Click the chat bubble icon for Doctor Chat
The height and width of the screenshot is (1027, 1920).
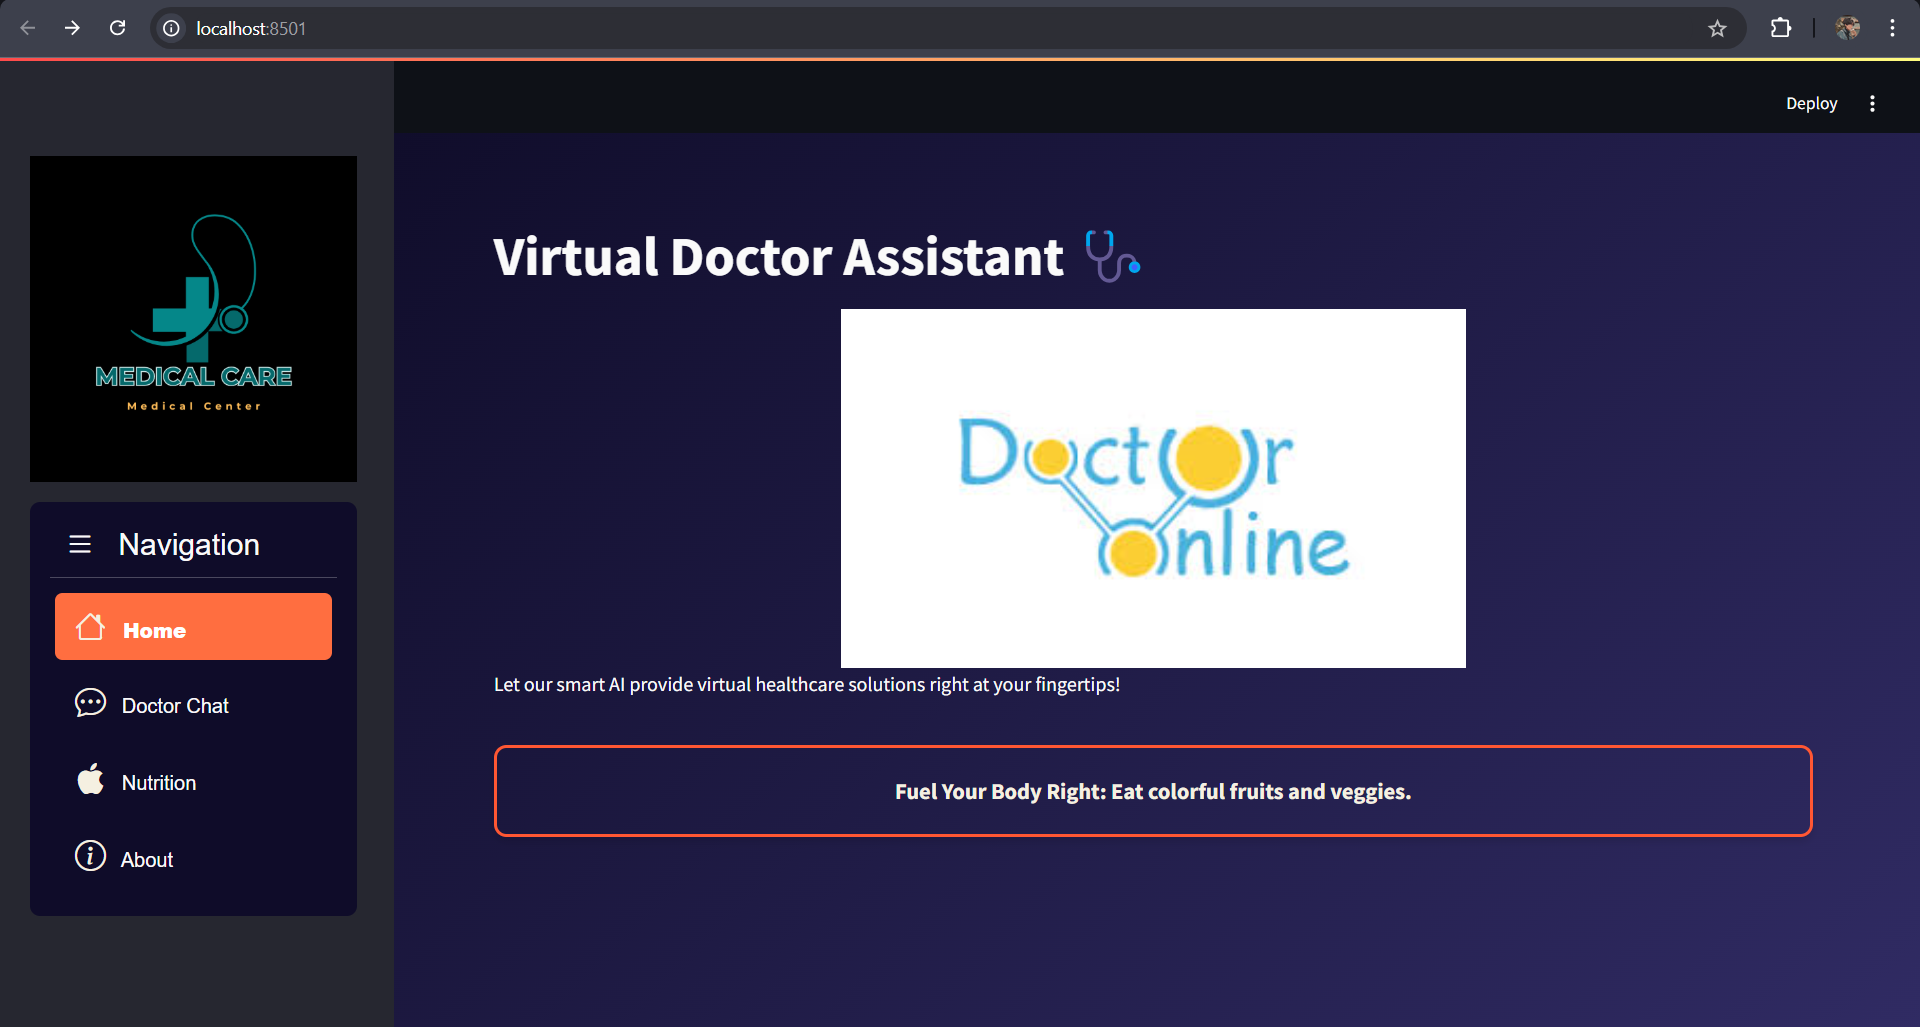coord(90,703)
